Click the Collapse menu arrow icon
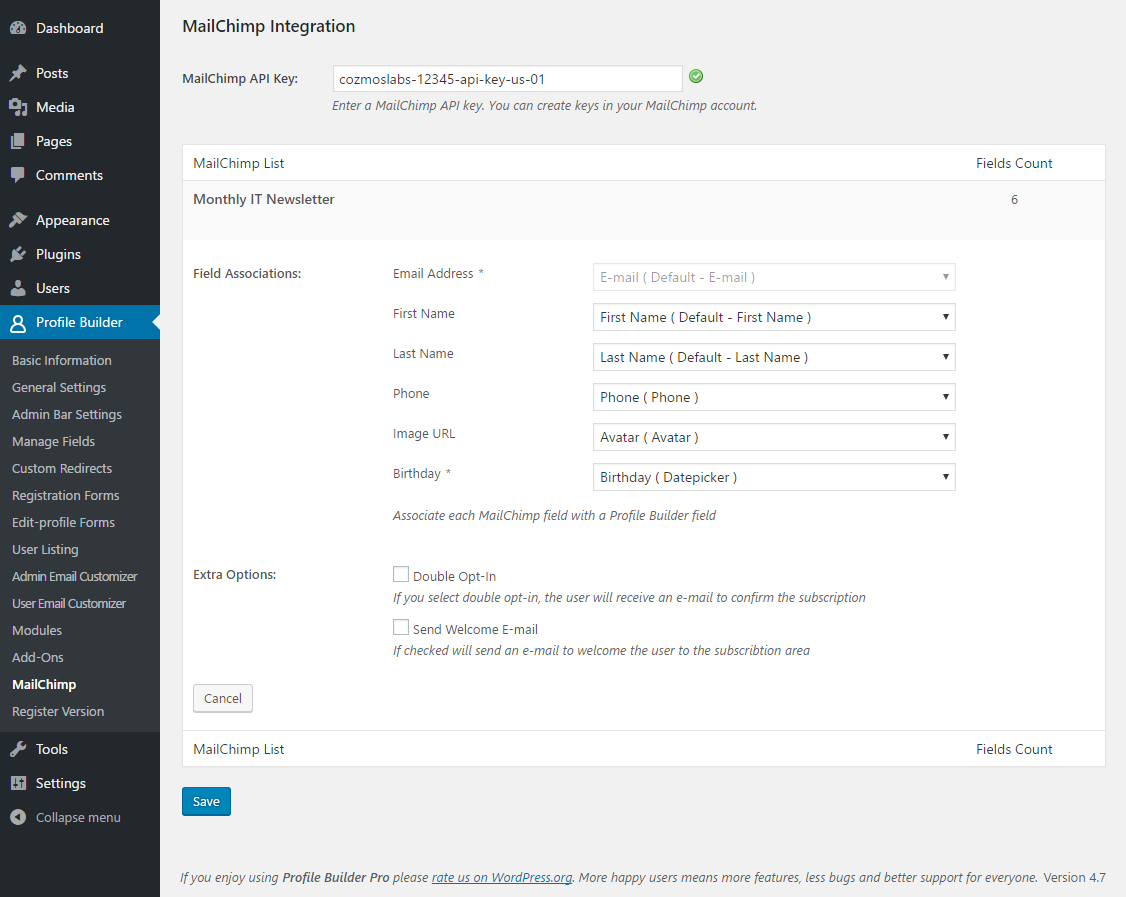 coord(18,817)
